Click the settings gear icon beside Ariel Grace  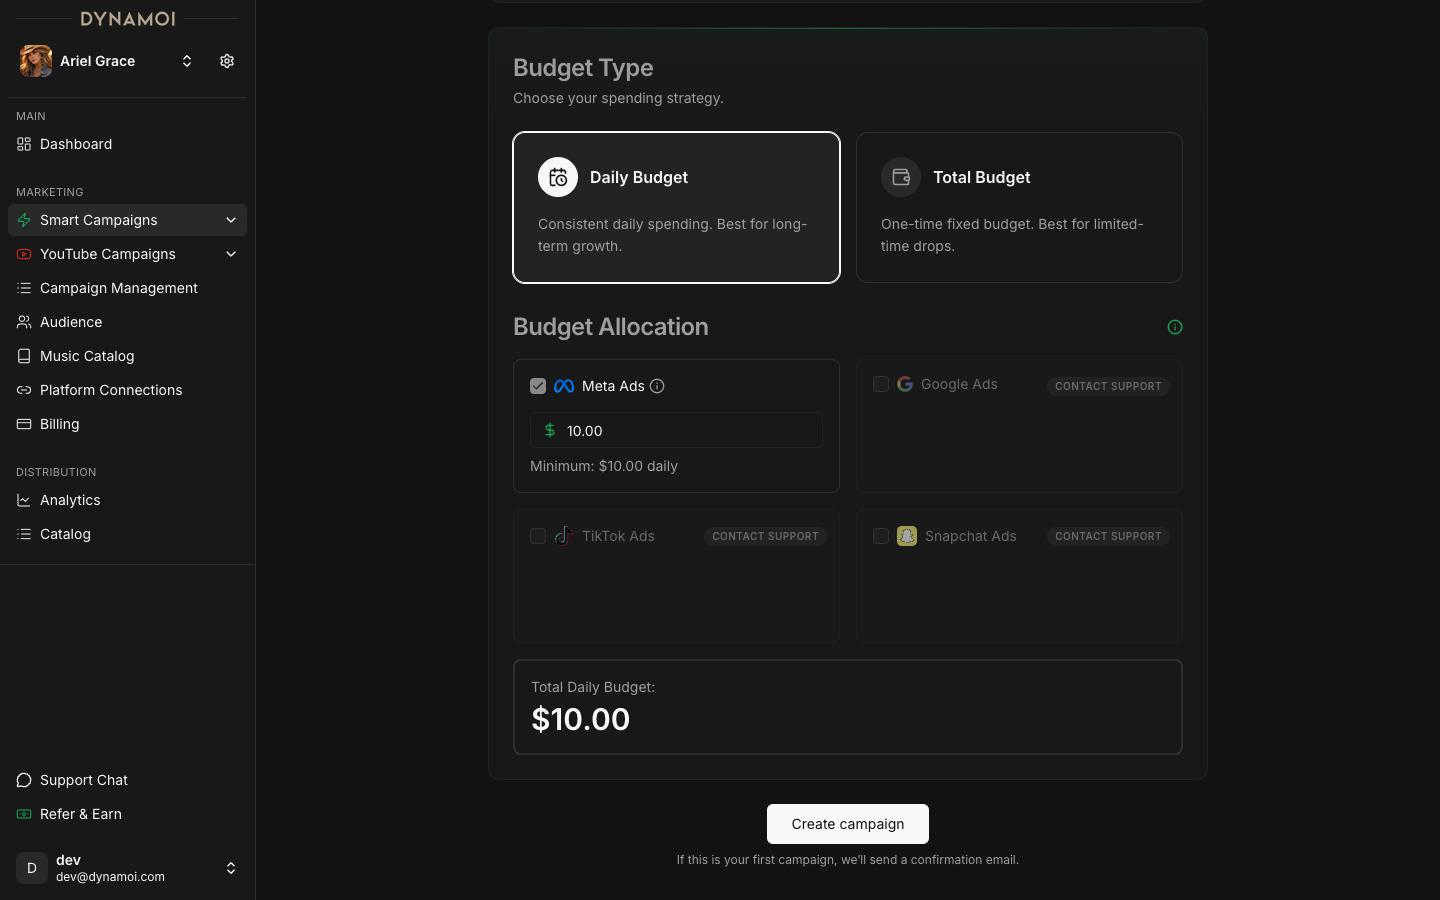pos(227,61)
